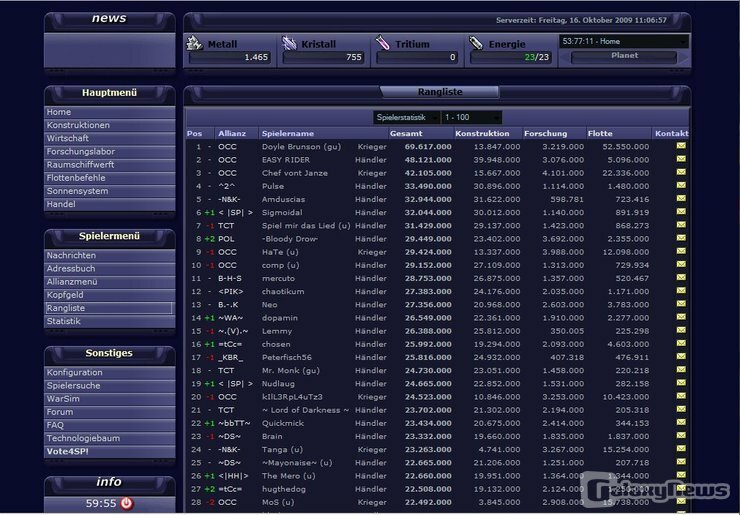Go to Allianzmenü
The height and width of the screenshot is (515, 740).
tap(109, 282)
